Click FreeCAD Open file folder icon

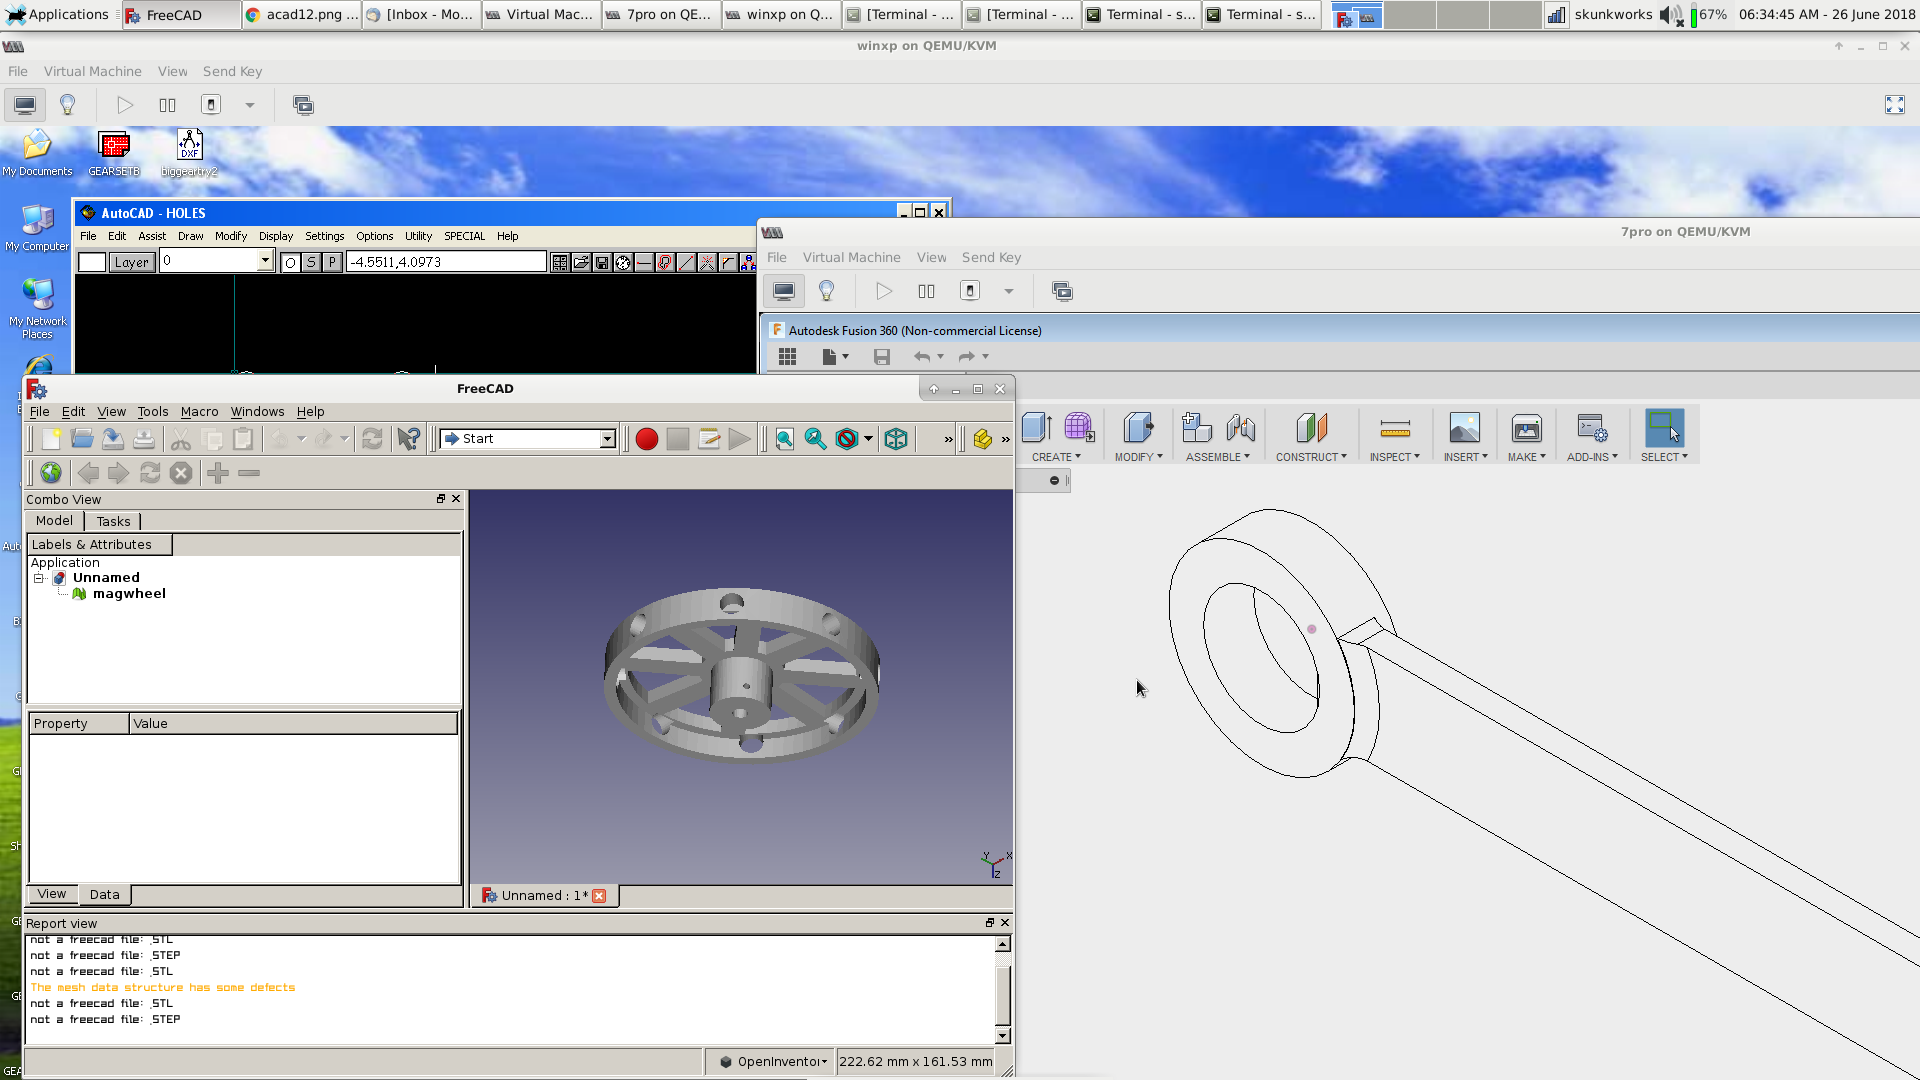click(x=82, y=439)
